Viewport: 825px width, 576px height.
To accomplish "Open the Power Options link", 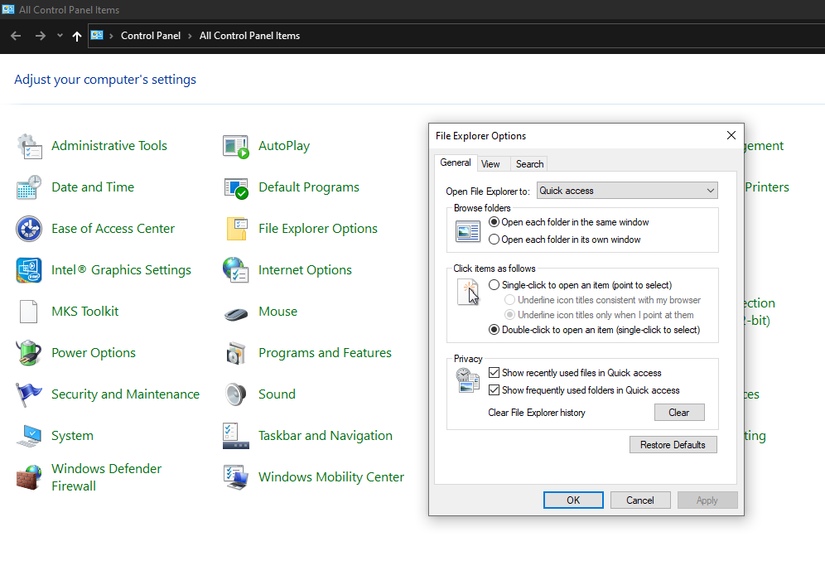I will coord(93,353).
